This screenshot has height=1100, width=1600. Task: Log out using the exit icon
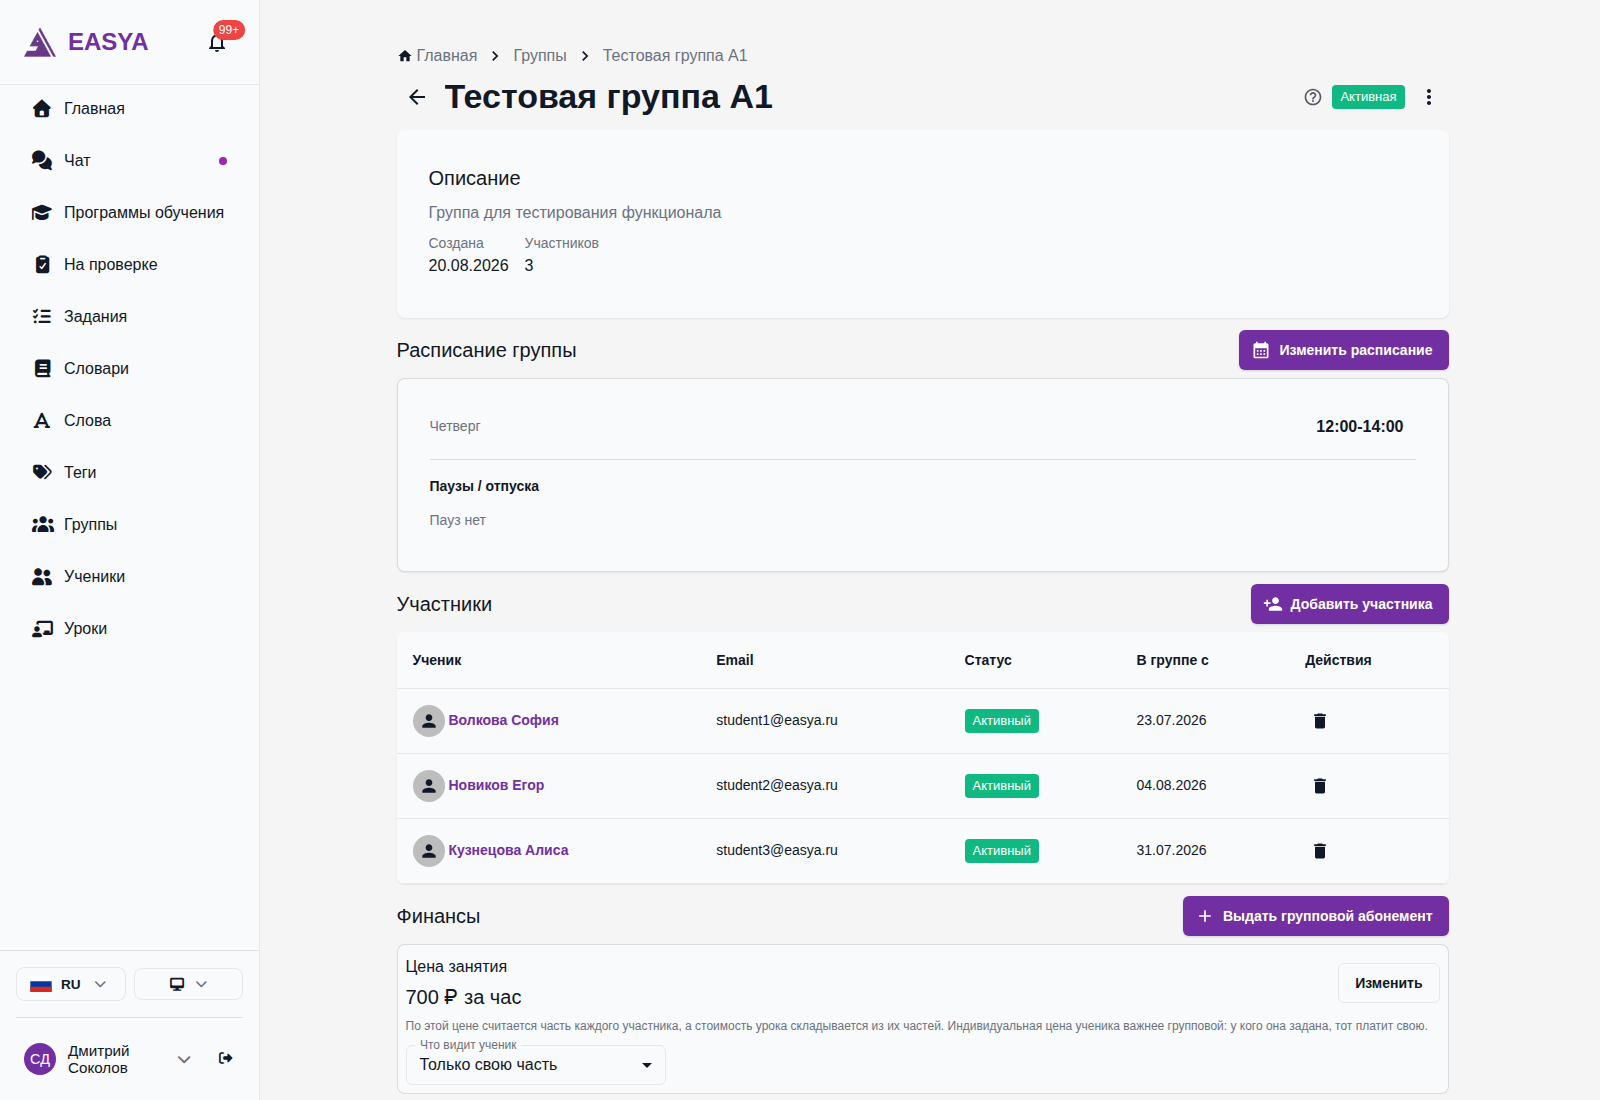pyautogui.click(x=226, y=1058)
